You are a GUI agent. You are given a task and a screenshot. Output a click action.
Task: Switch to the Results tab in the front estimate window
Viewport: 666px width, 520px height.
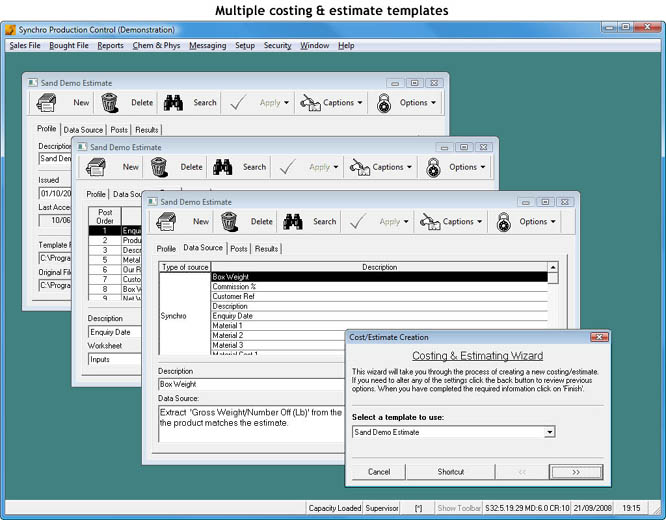click(x=266, y=249)
